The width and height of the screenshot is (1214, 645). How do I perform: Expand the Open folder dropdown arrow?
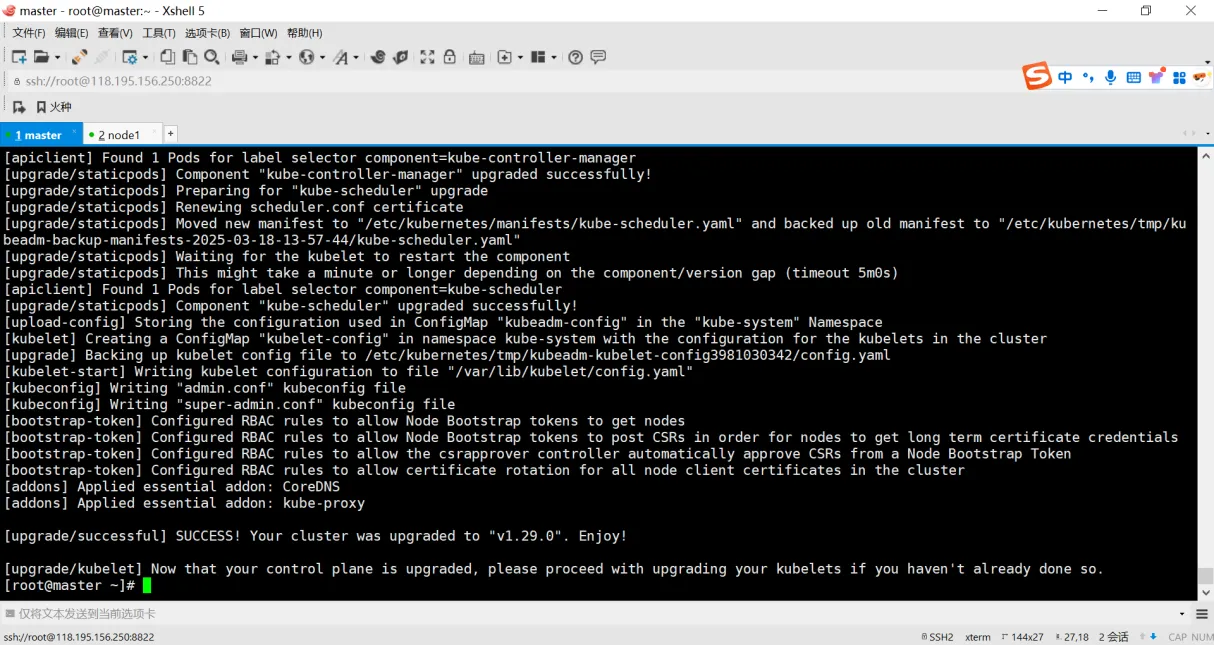57,57
